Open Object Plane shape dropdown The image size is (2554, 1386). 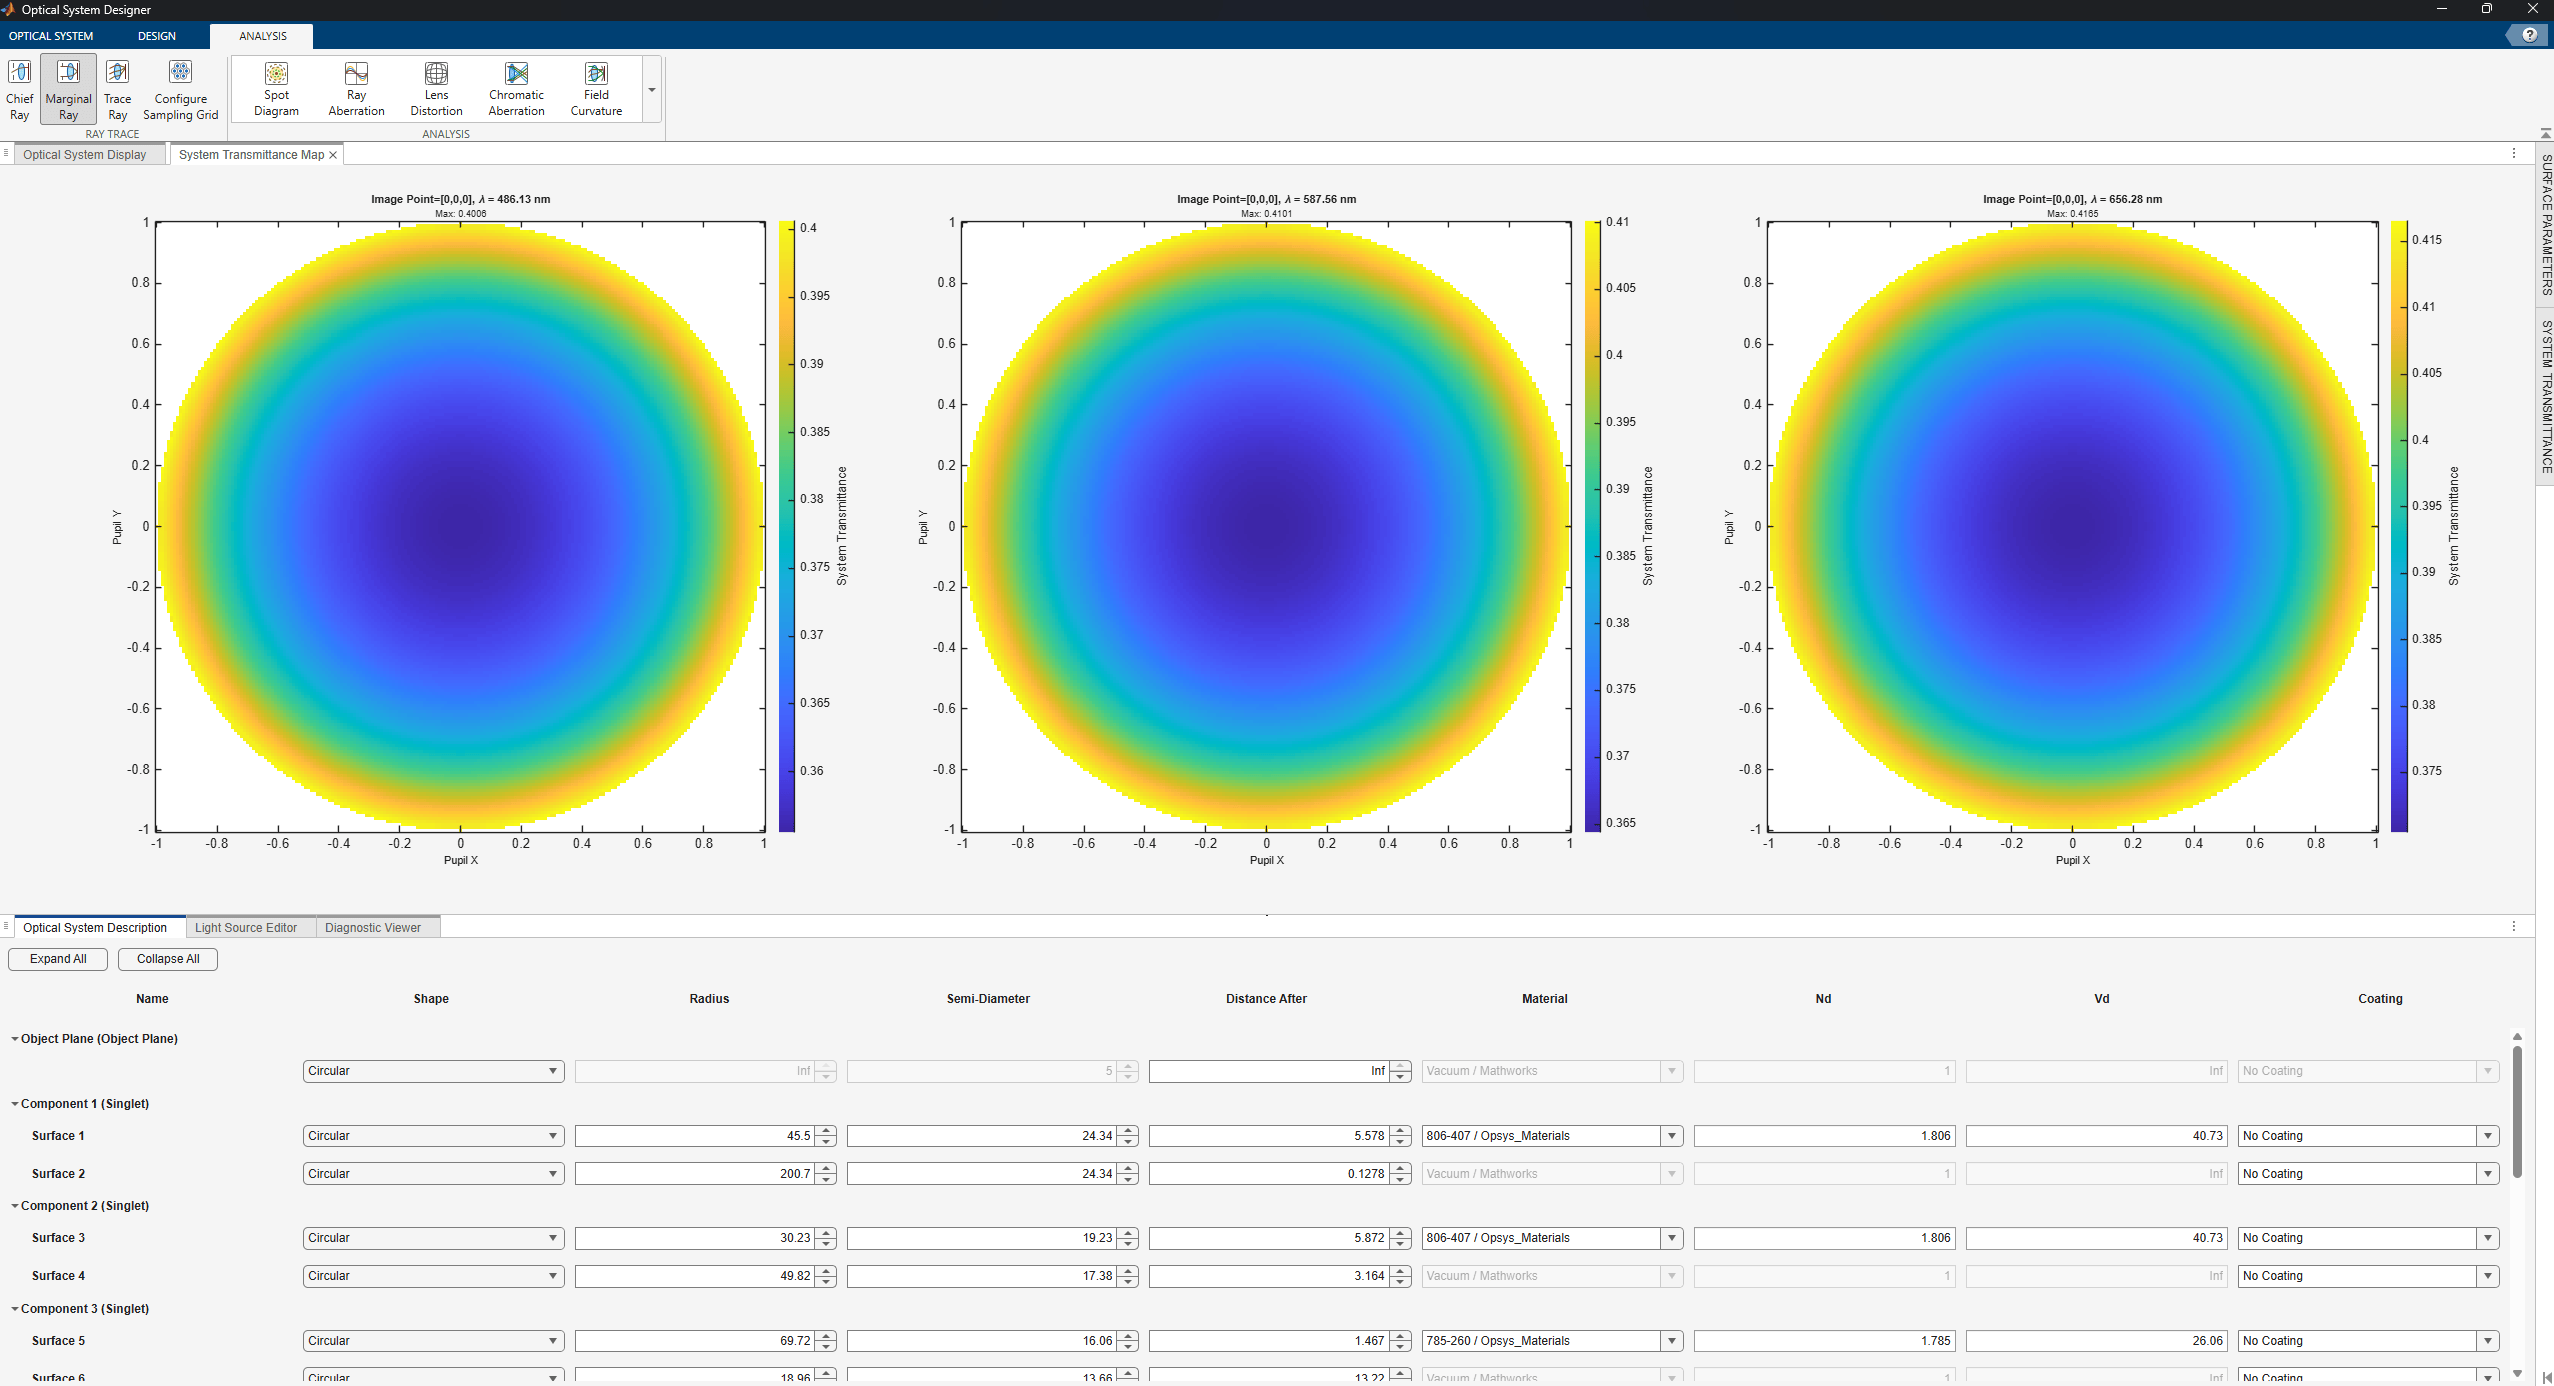[x=433, y=1071]
